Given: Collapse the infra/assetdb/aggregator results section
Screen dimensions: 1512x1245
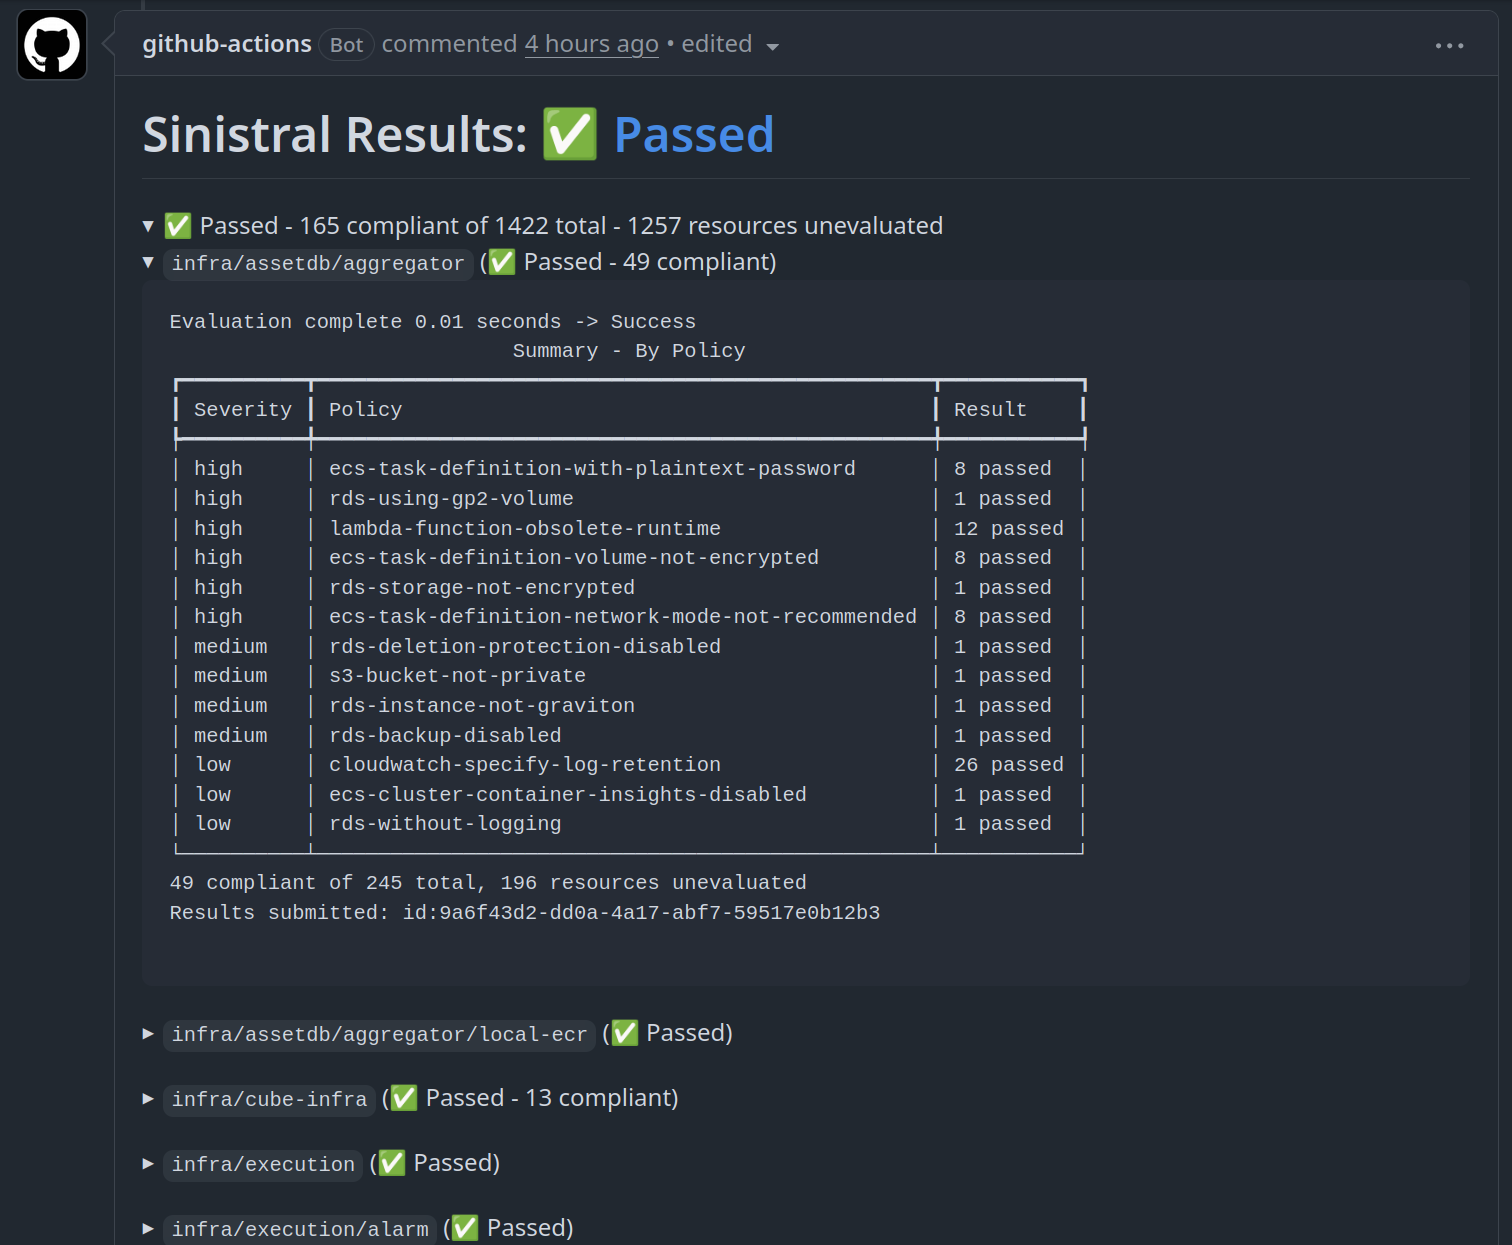Looking at the screenshot, I should [x=147, y=263].
